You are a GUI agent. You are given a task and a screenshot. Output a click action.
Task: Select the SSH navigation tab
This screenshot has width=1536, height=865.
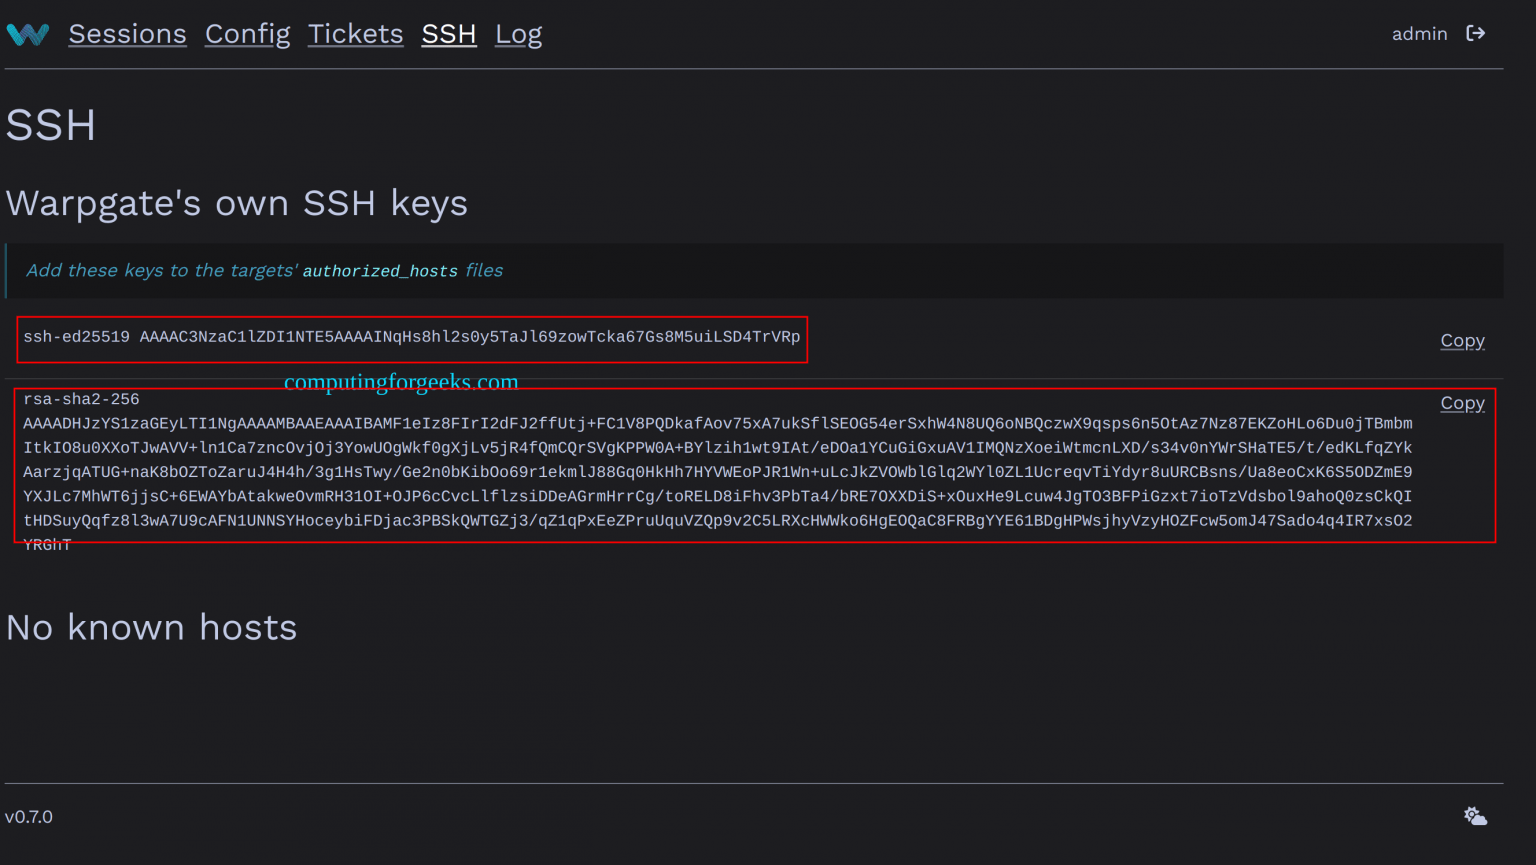click(448, 33)
